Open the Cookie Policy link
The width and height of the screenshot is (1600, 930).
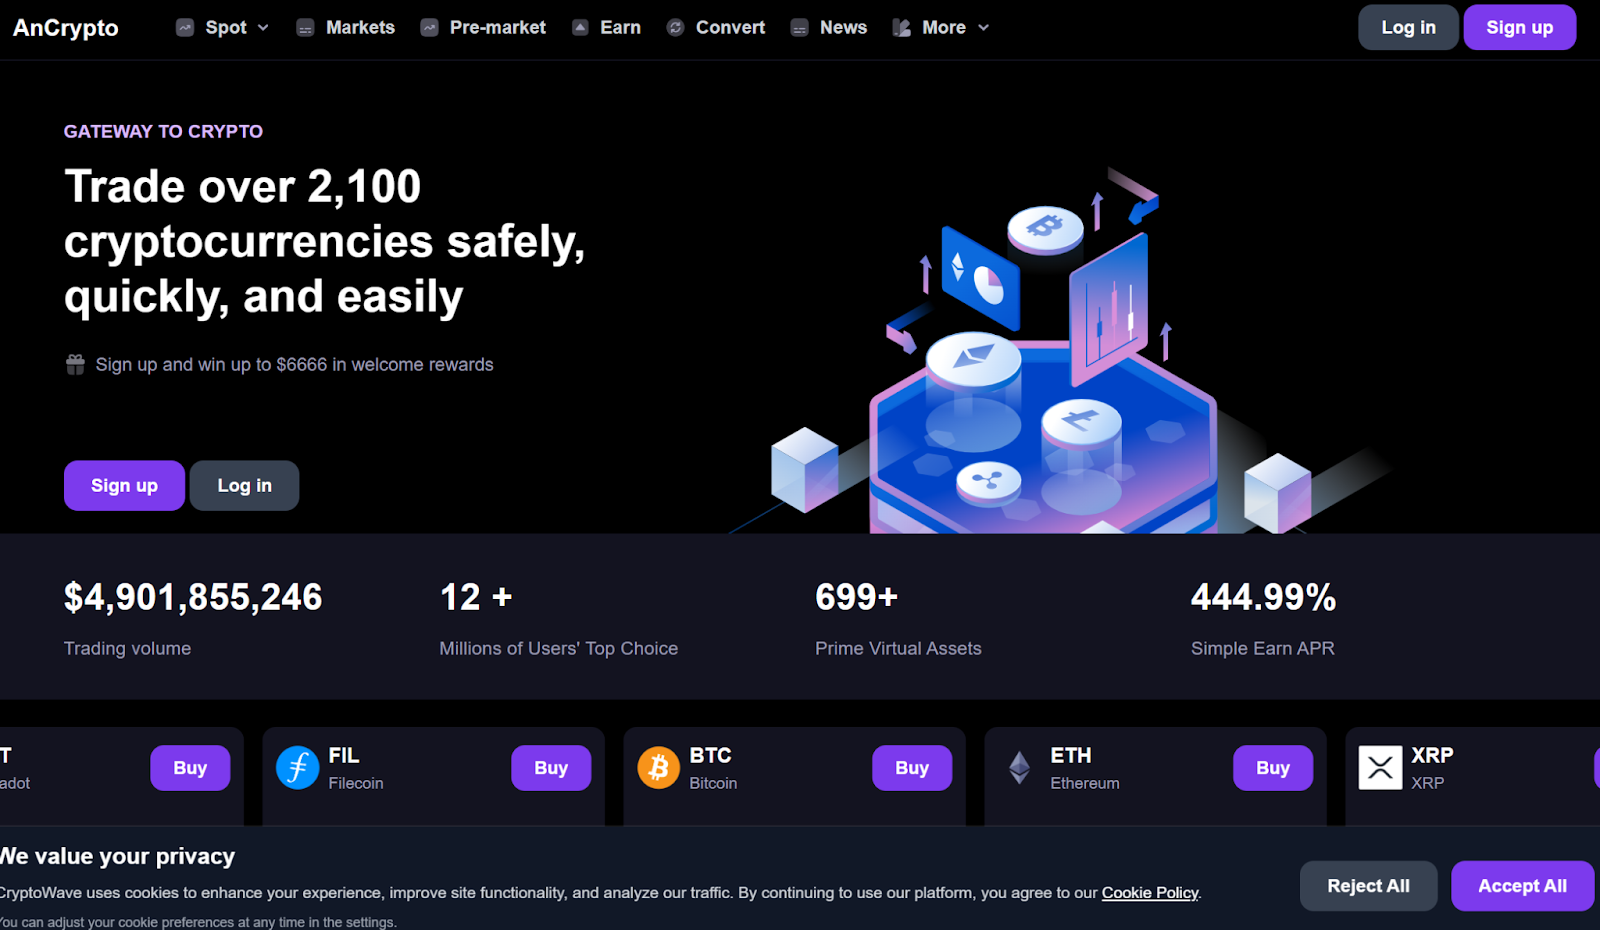1149,893
